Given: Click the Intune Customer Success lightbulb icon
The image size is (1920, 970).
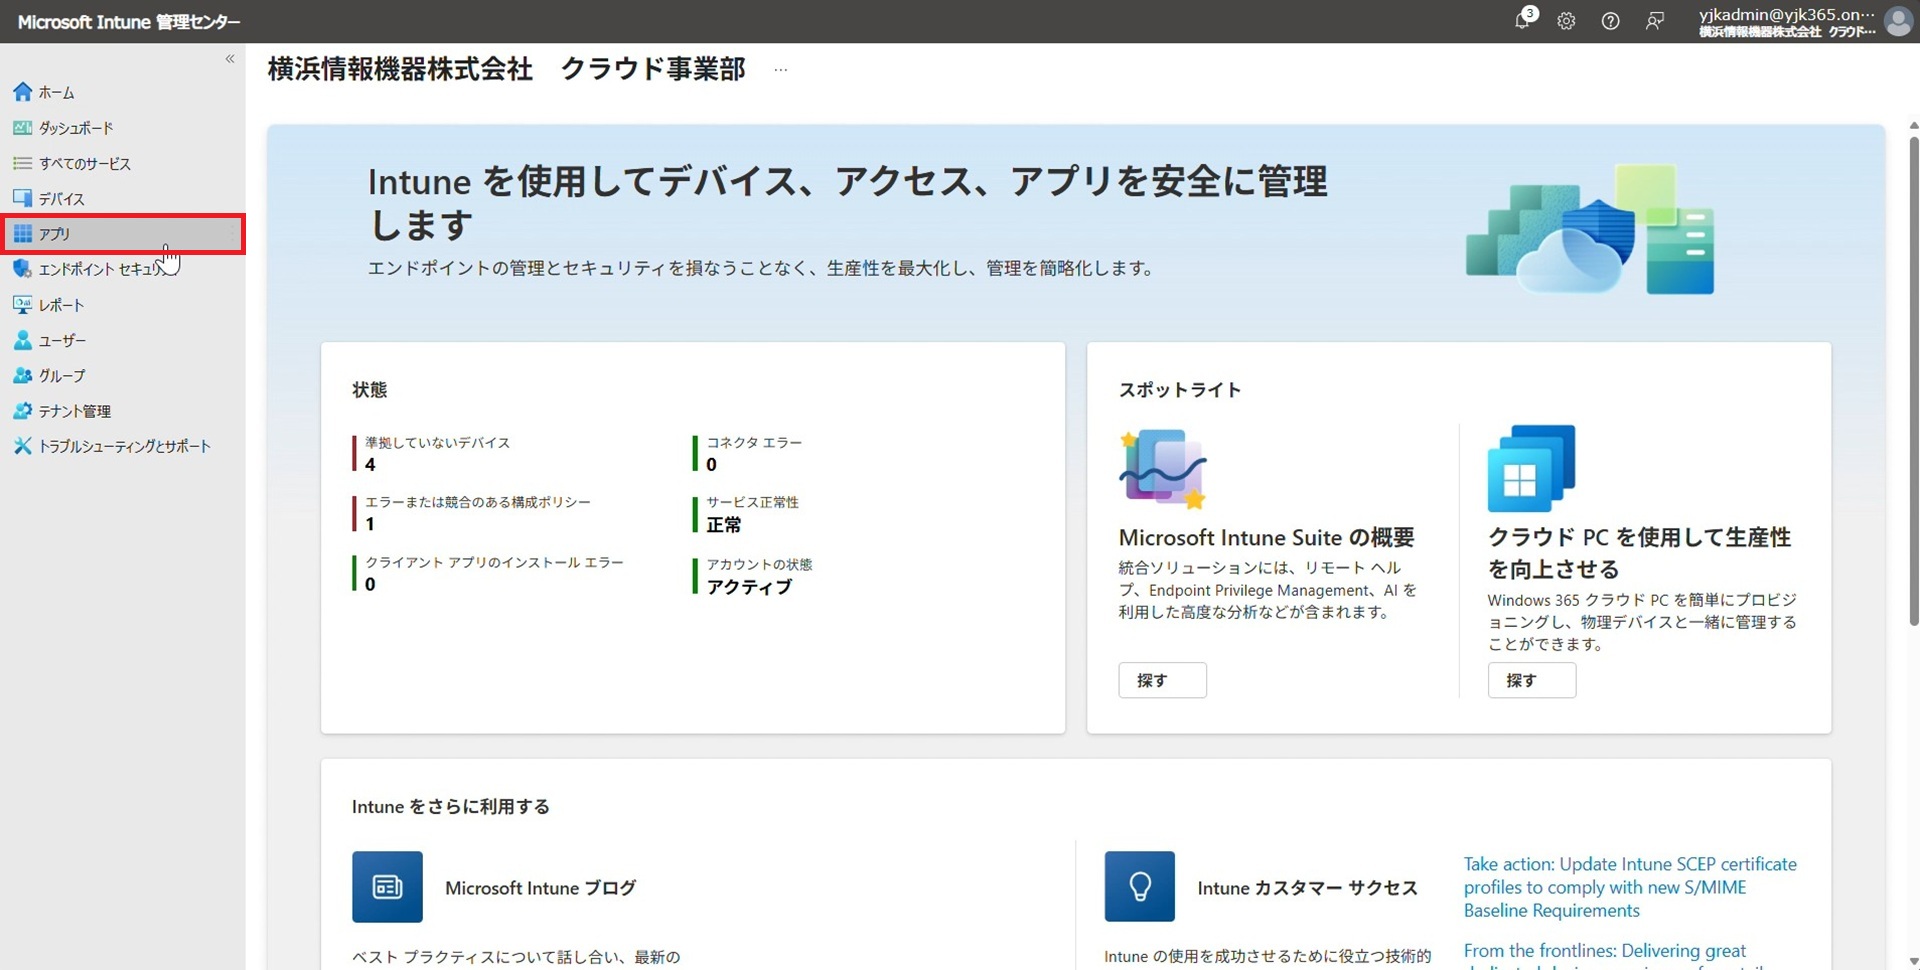Looking at the screenshot, I should (x=1139, y=887).
